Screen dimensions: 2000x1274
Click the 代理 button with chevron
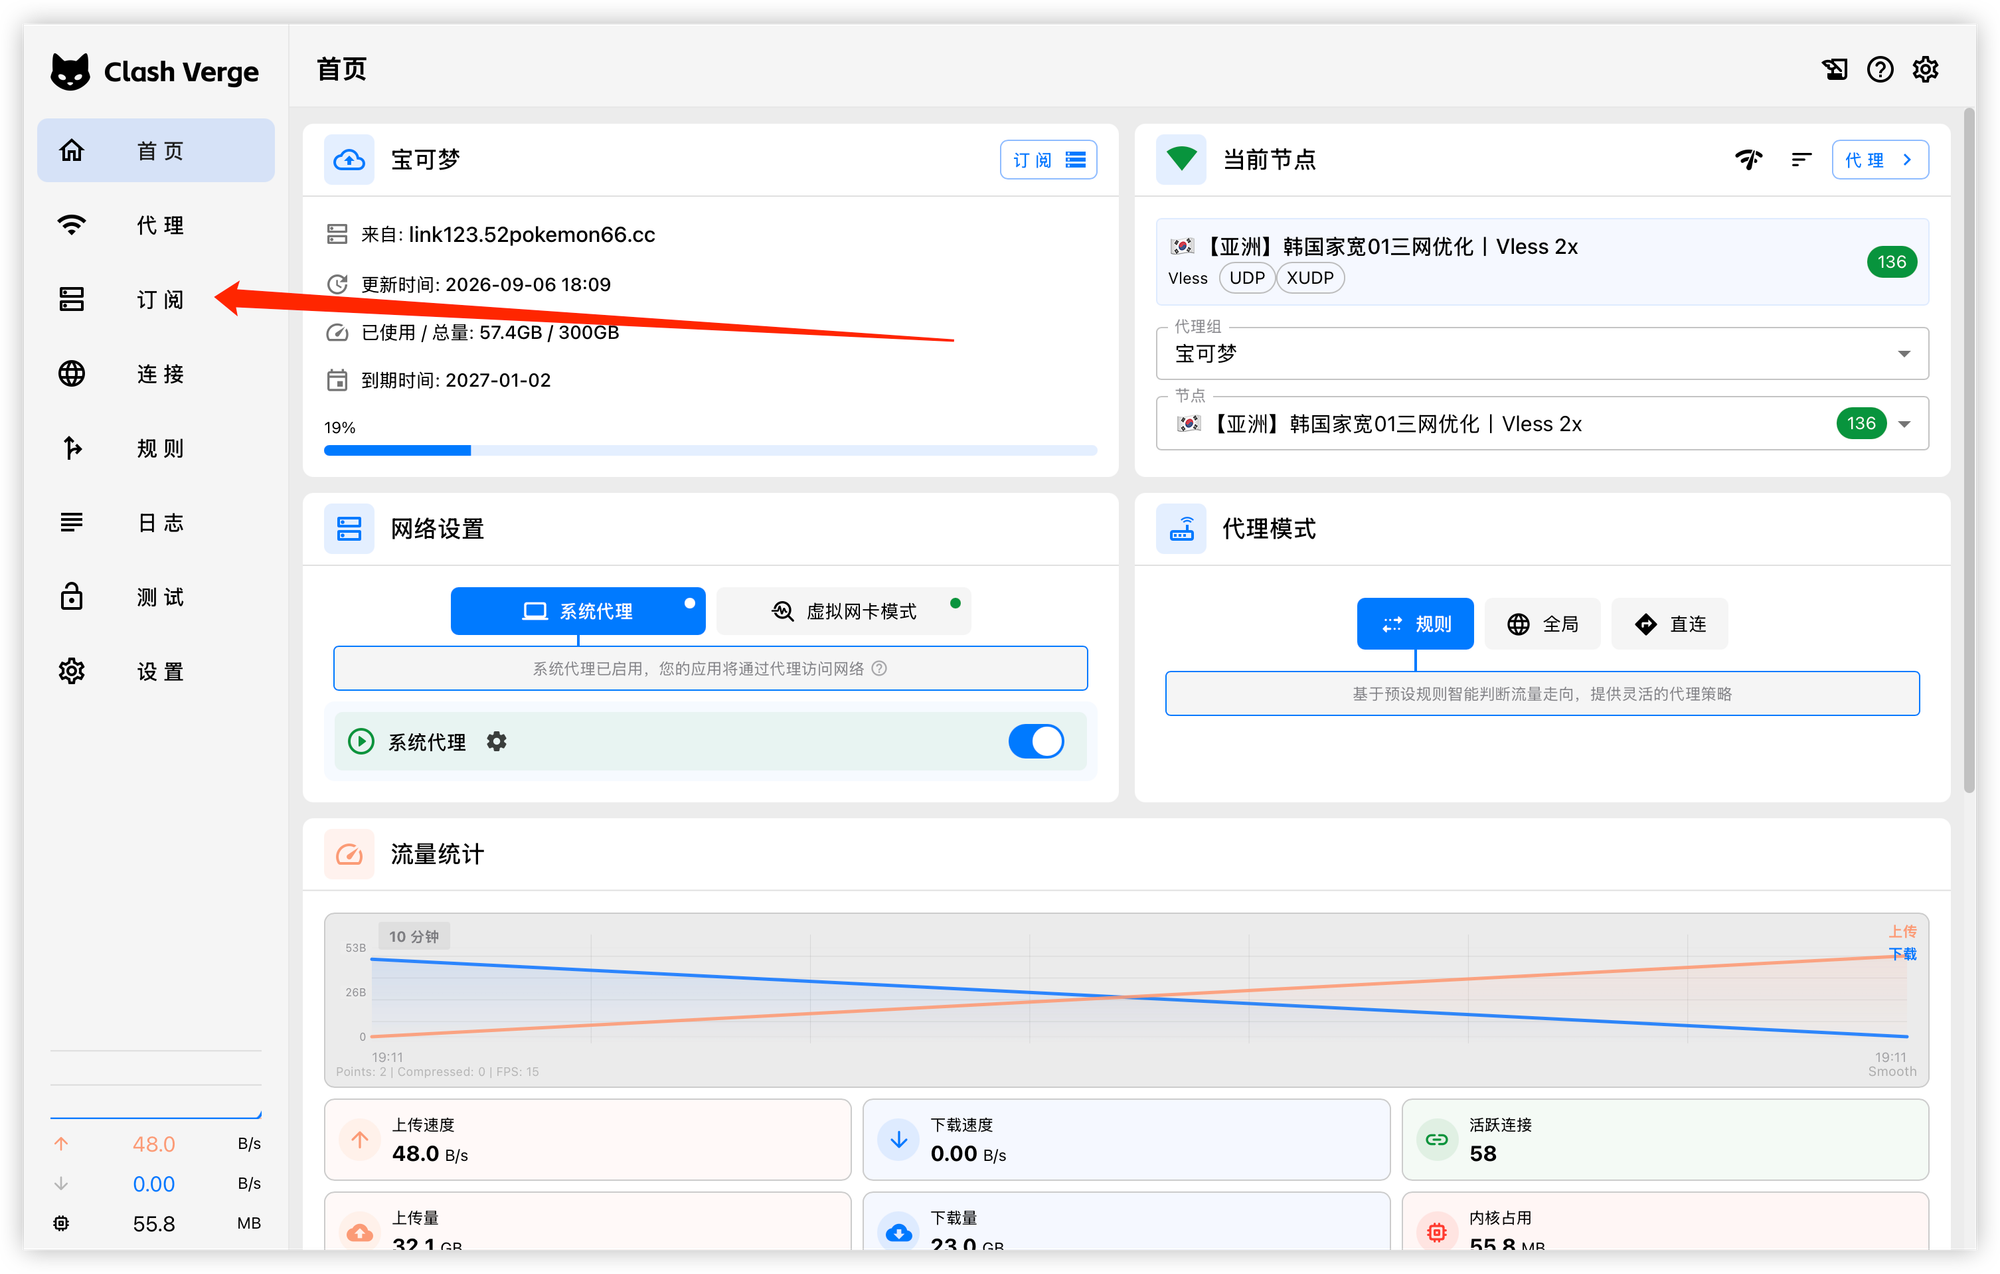pos(1880,160)
